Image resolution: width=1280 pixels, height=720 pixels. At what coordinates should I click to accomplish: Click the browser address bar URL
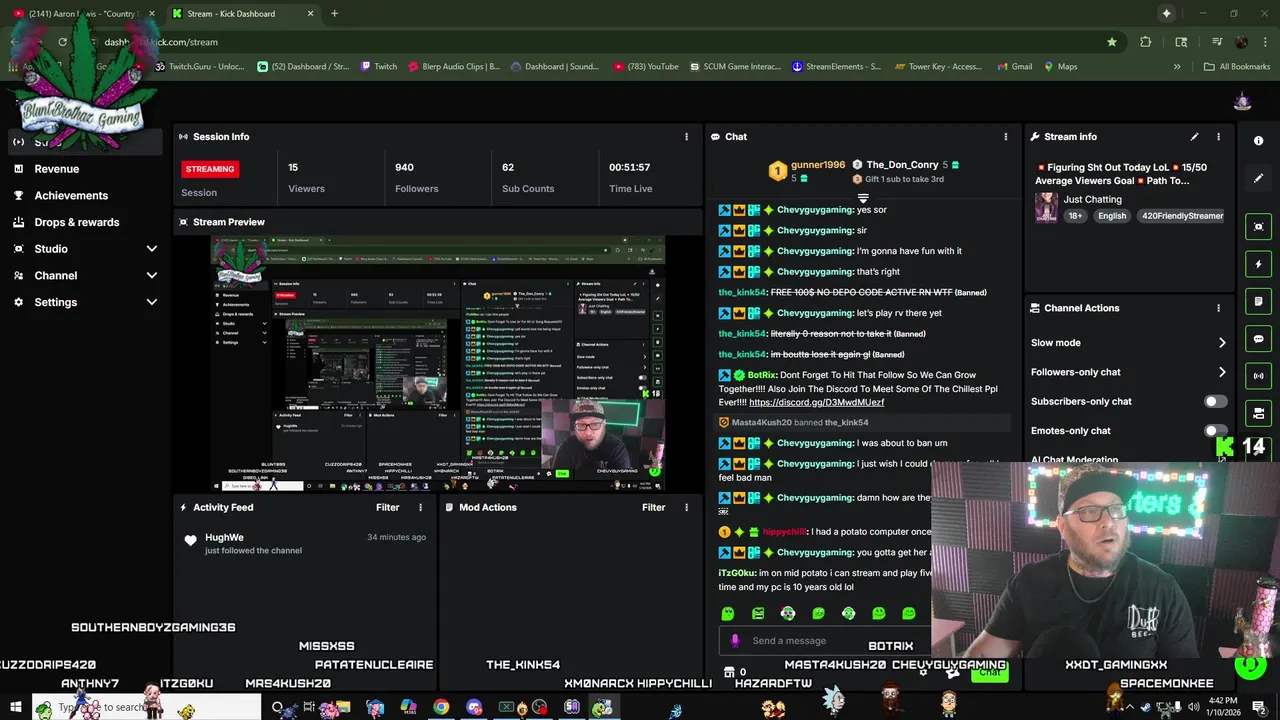161,42
